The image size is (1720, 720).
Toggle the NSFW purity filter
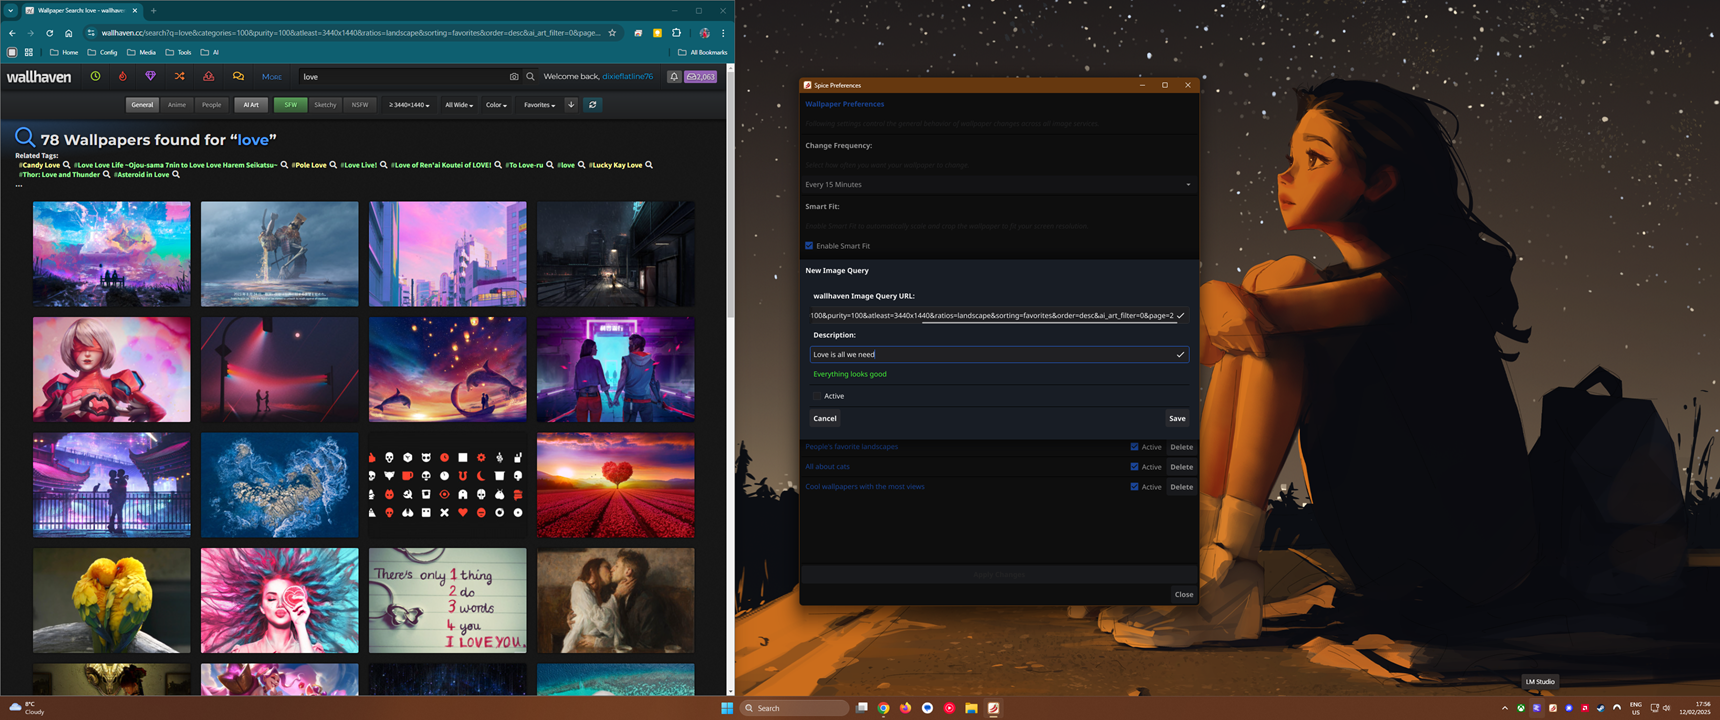pos(360,104)
